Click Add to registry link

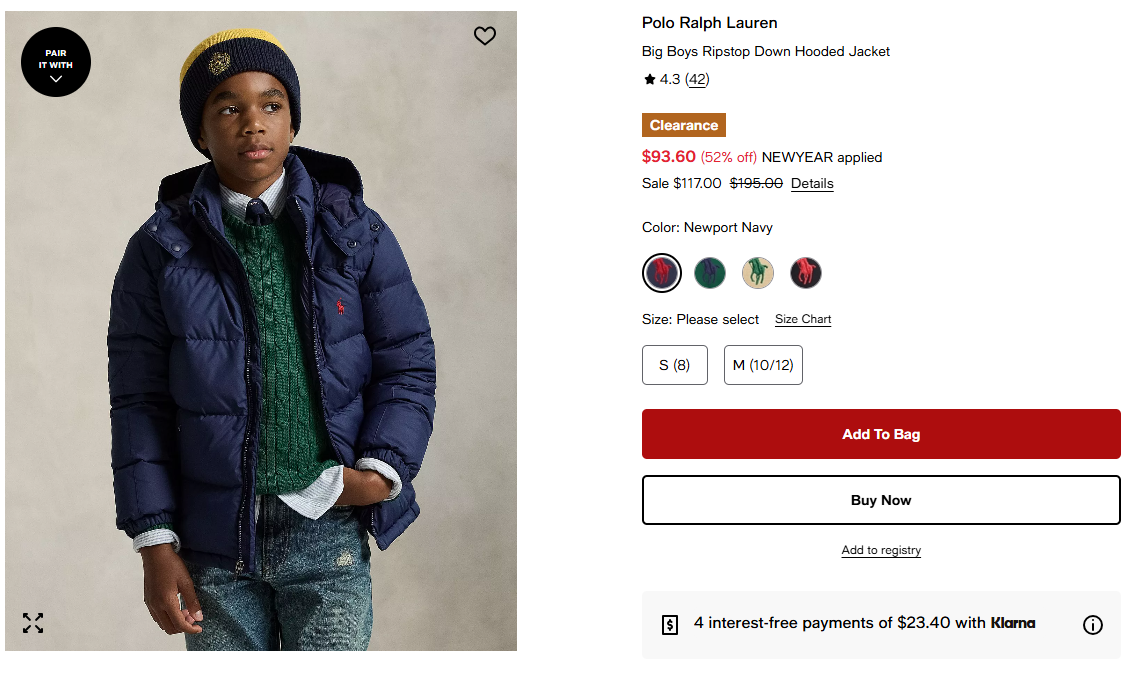tap(881, 551)
